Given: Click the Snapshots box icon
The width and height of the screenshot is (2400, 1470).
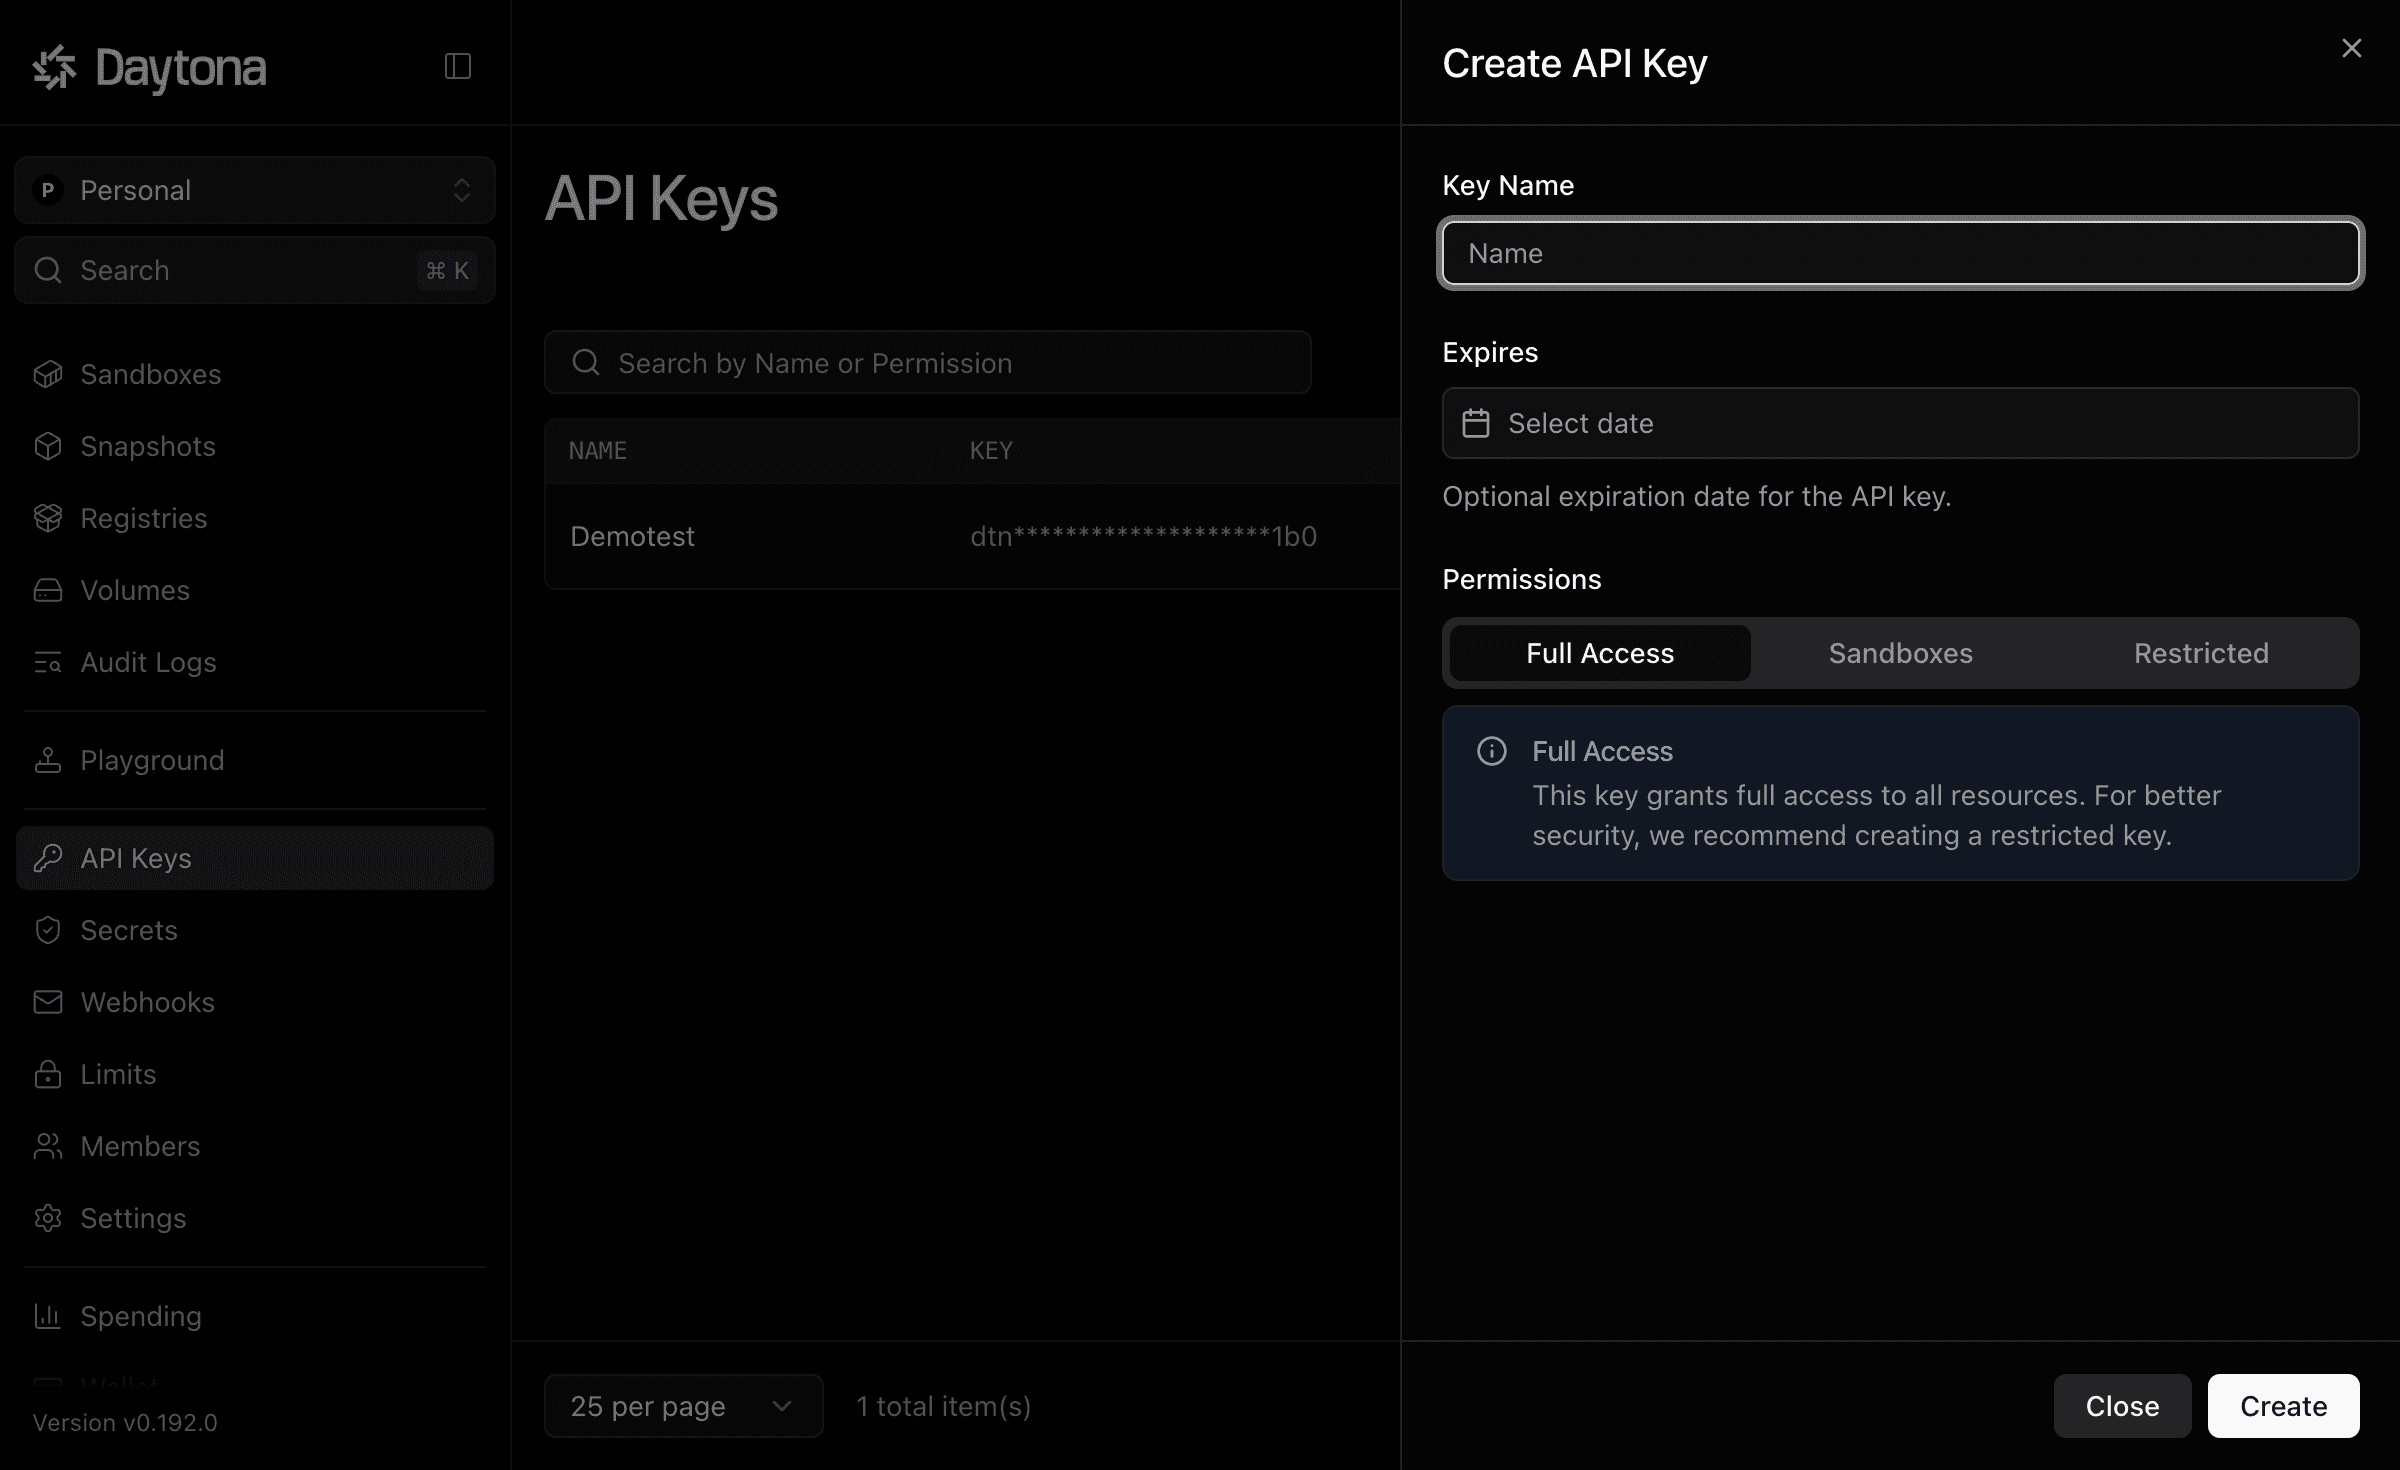Looking at the screenshot, I should click(48, 446).
